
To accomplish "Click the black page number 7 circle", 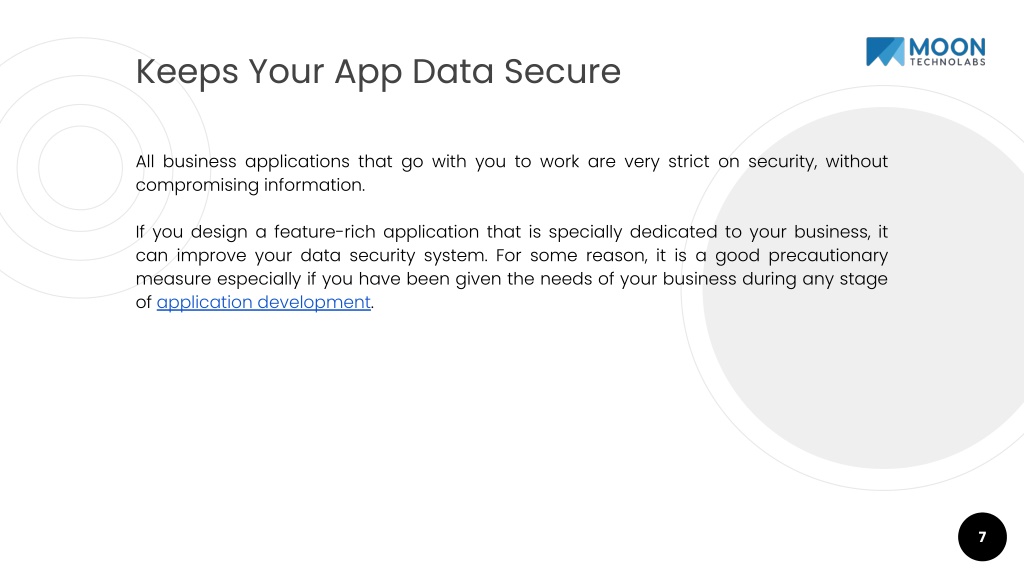I will tap(982, 537).
